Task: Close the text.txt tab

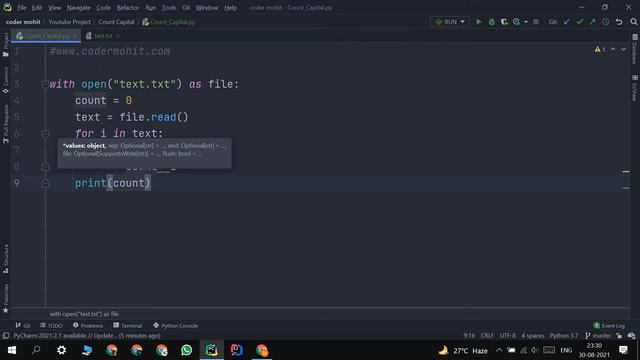Action: click(118, 36)
